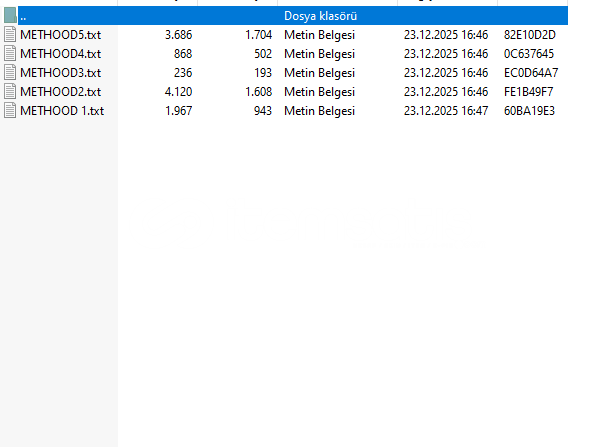Click the 3.686 size value
Image resolution: width=615 pixels, height=447 pixels.
178,35
